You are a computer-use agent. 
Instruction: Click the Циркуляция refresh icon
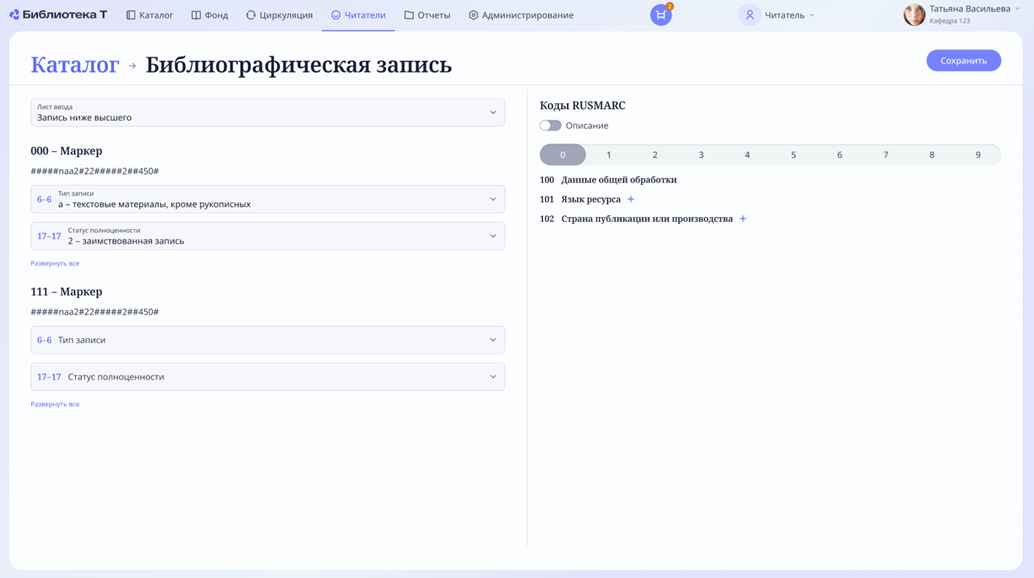[x=251, y=15]
